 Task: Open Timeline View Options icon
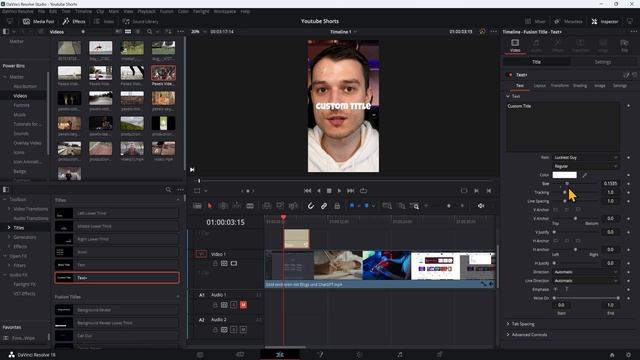[197, 206]
